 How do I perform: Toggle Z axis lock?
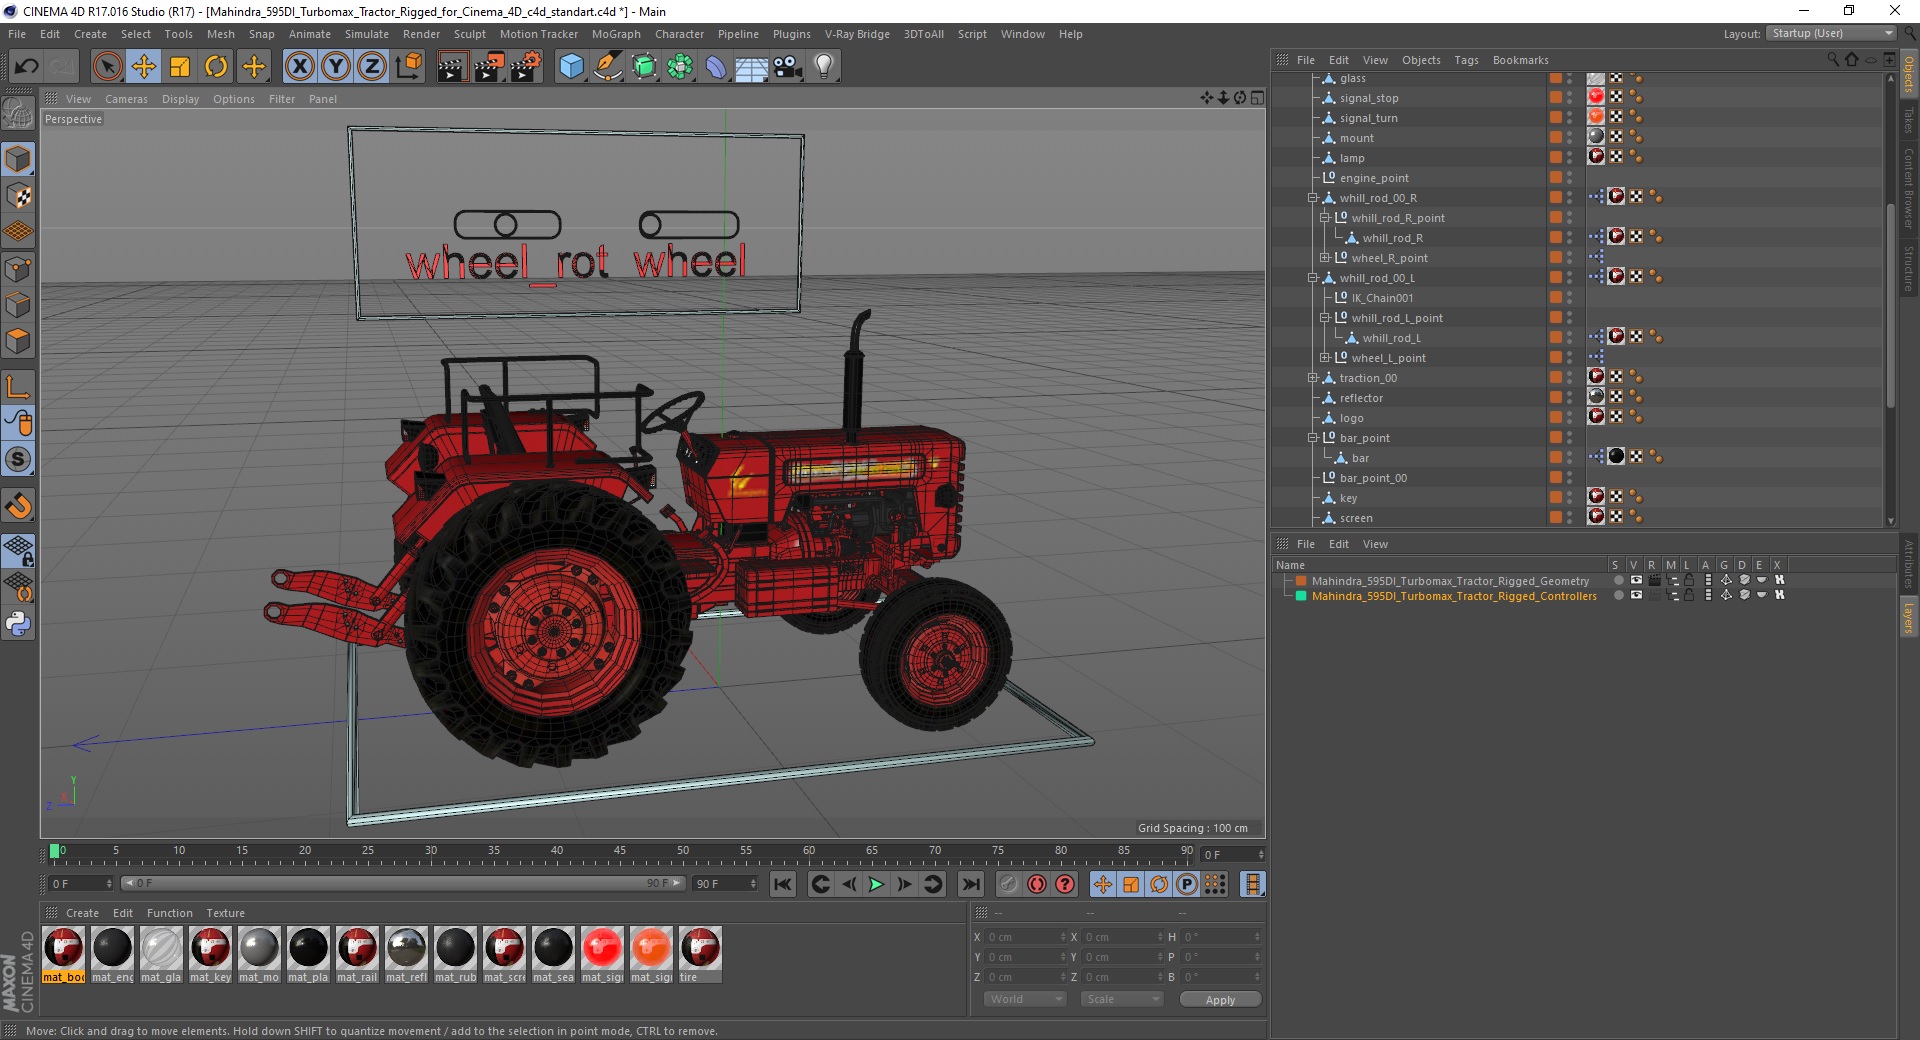point(372,67)
